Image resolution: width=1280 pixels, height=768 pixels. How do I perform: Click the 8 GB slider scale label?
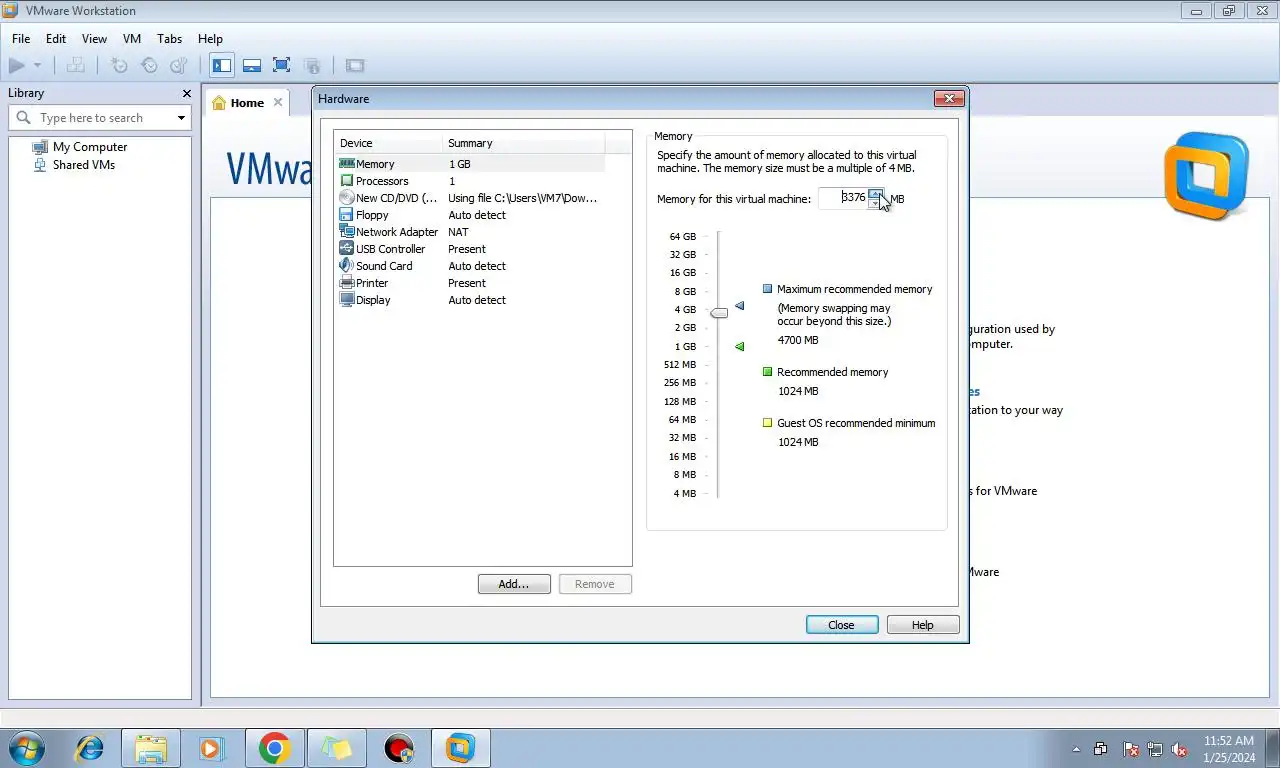tap(685, 291)
